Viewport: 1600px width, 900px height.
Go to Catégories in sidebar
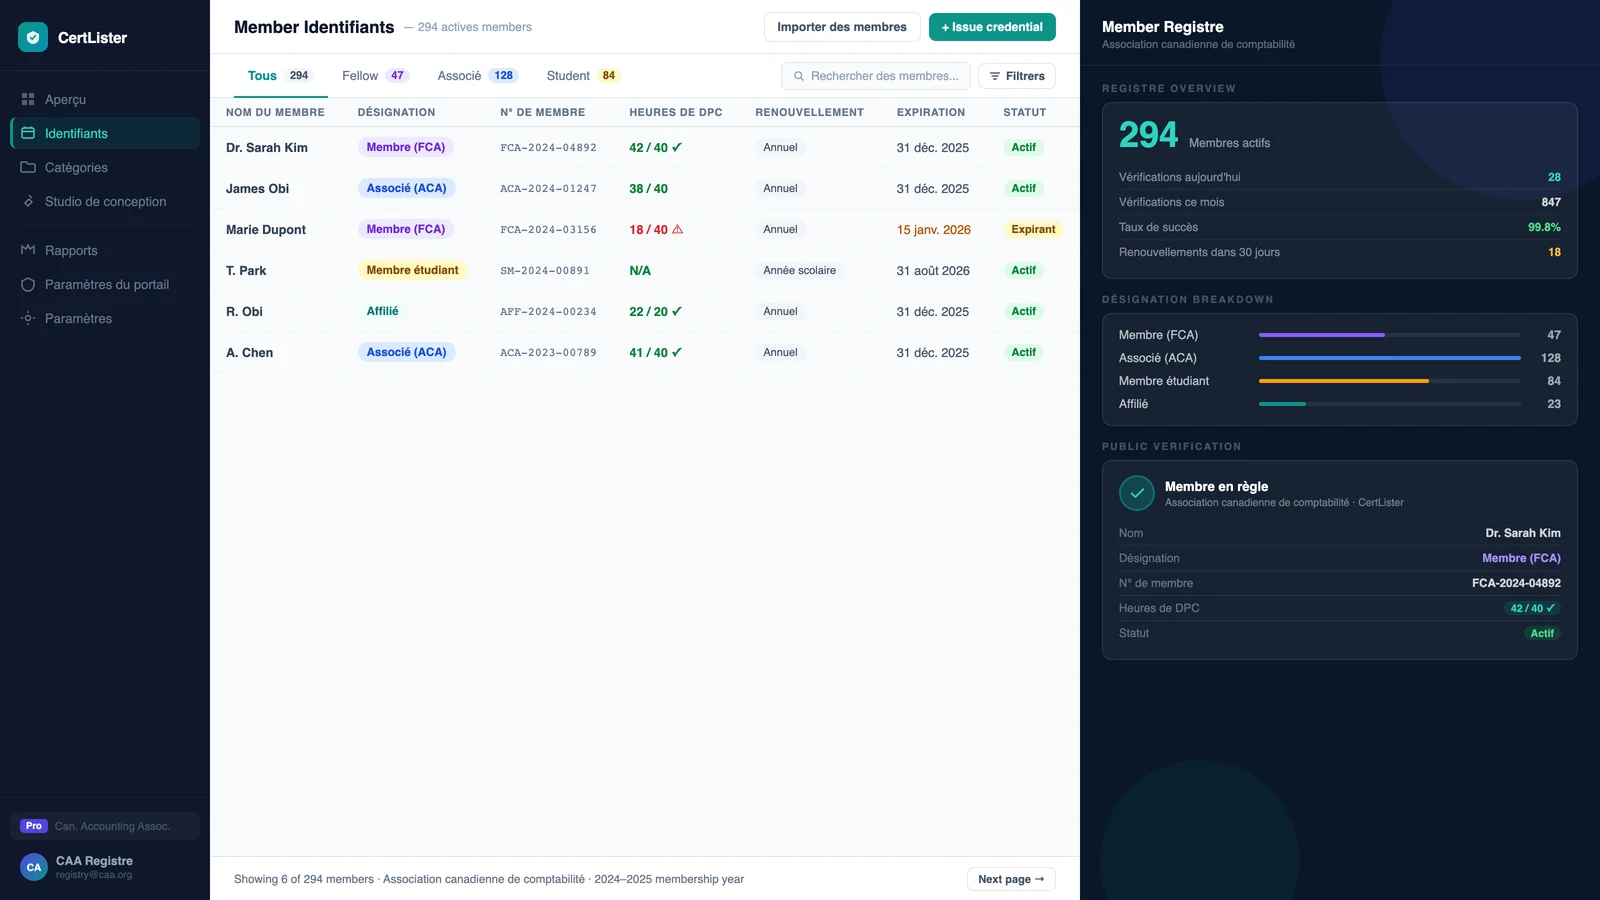click(105, 167)
